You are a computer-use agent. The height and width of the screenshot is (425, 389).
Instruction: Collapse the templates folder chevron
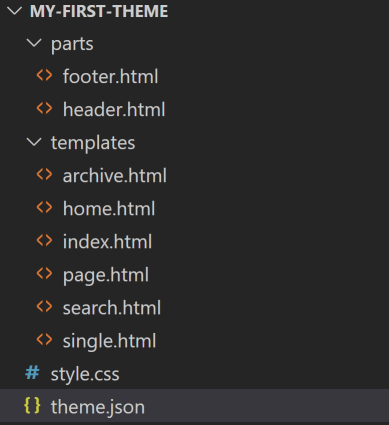point(34,142)
